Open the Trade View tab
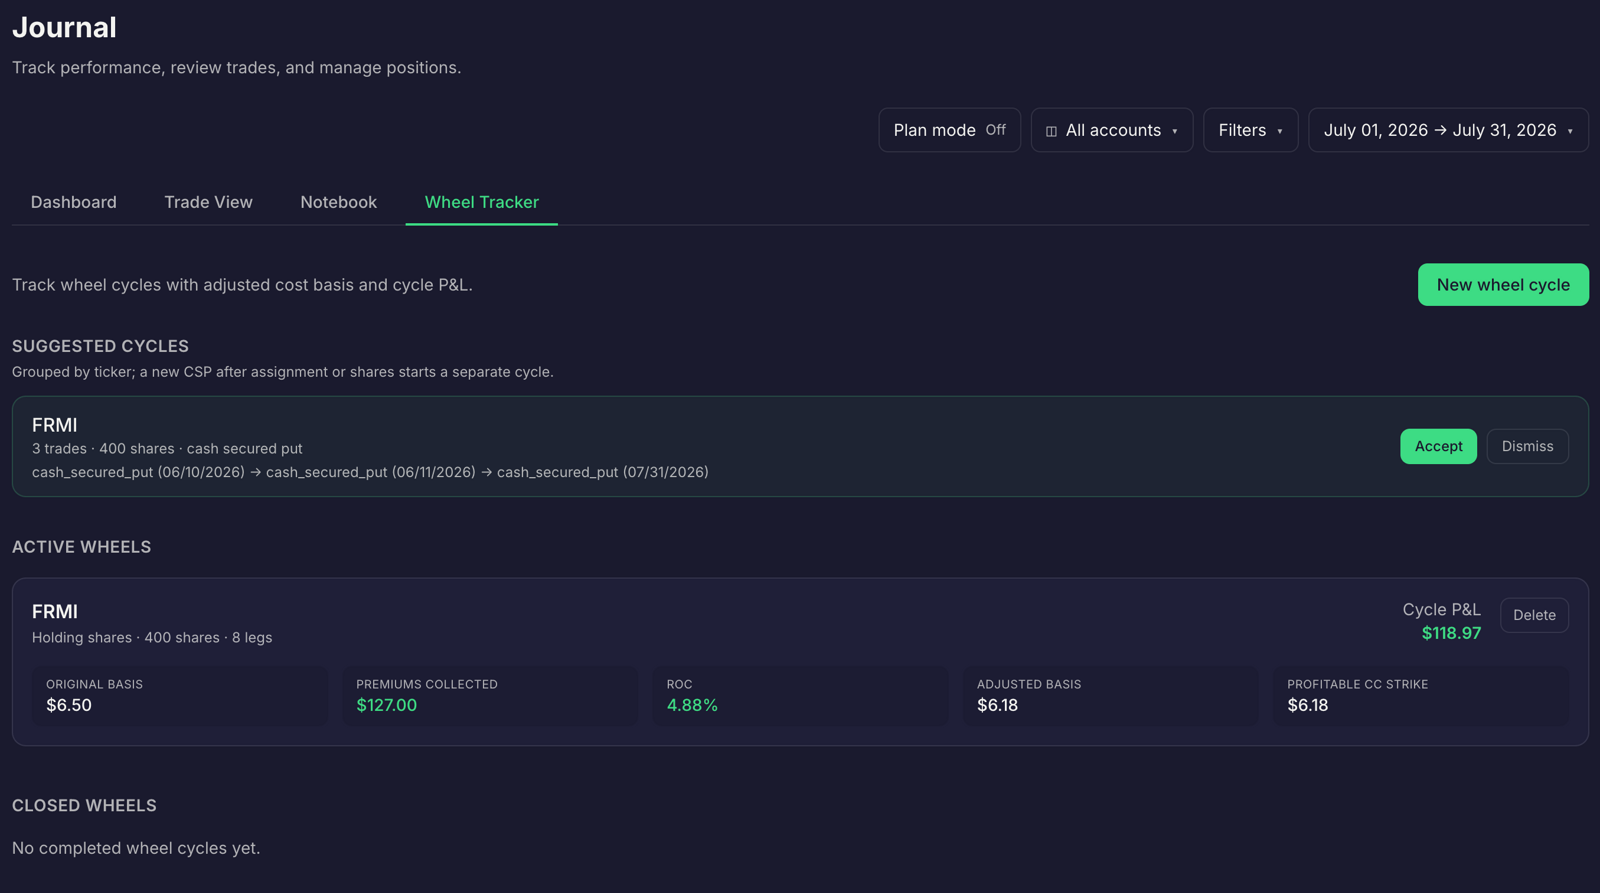Viewport: 1600px width, 893px height. pos(208,202)
